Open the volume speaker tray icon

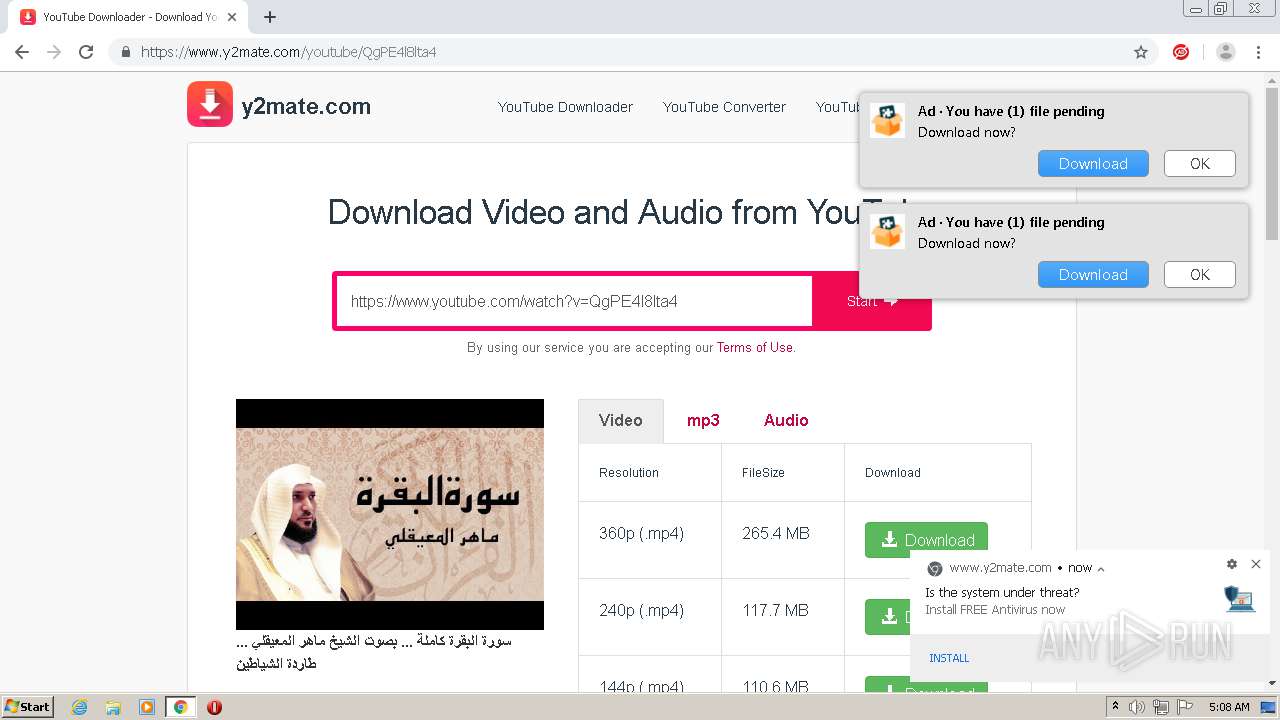coord(1137,707)
